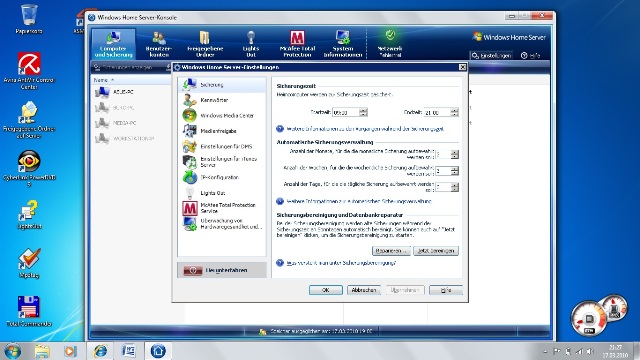Open link about automatischen Sicherungsverwaltung
The width and height of the screenshot is (640, 360).
click(359, 201)
